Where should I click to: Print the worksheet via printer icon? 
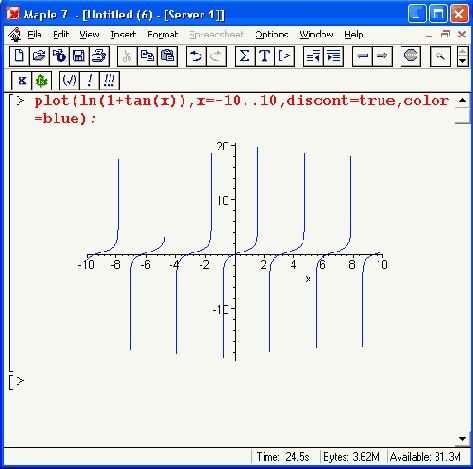(x=99, y=56)
